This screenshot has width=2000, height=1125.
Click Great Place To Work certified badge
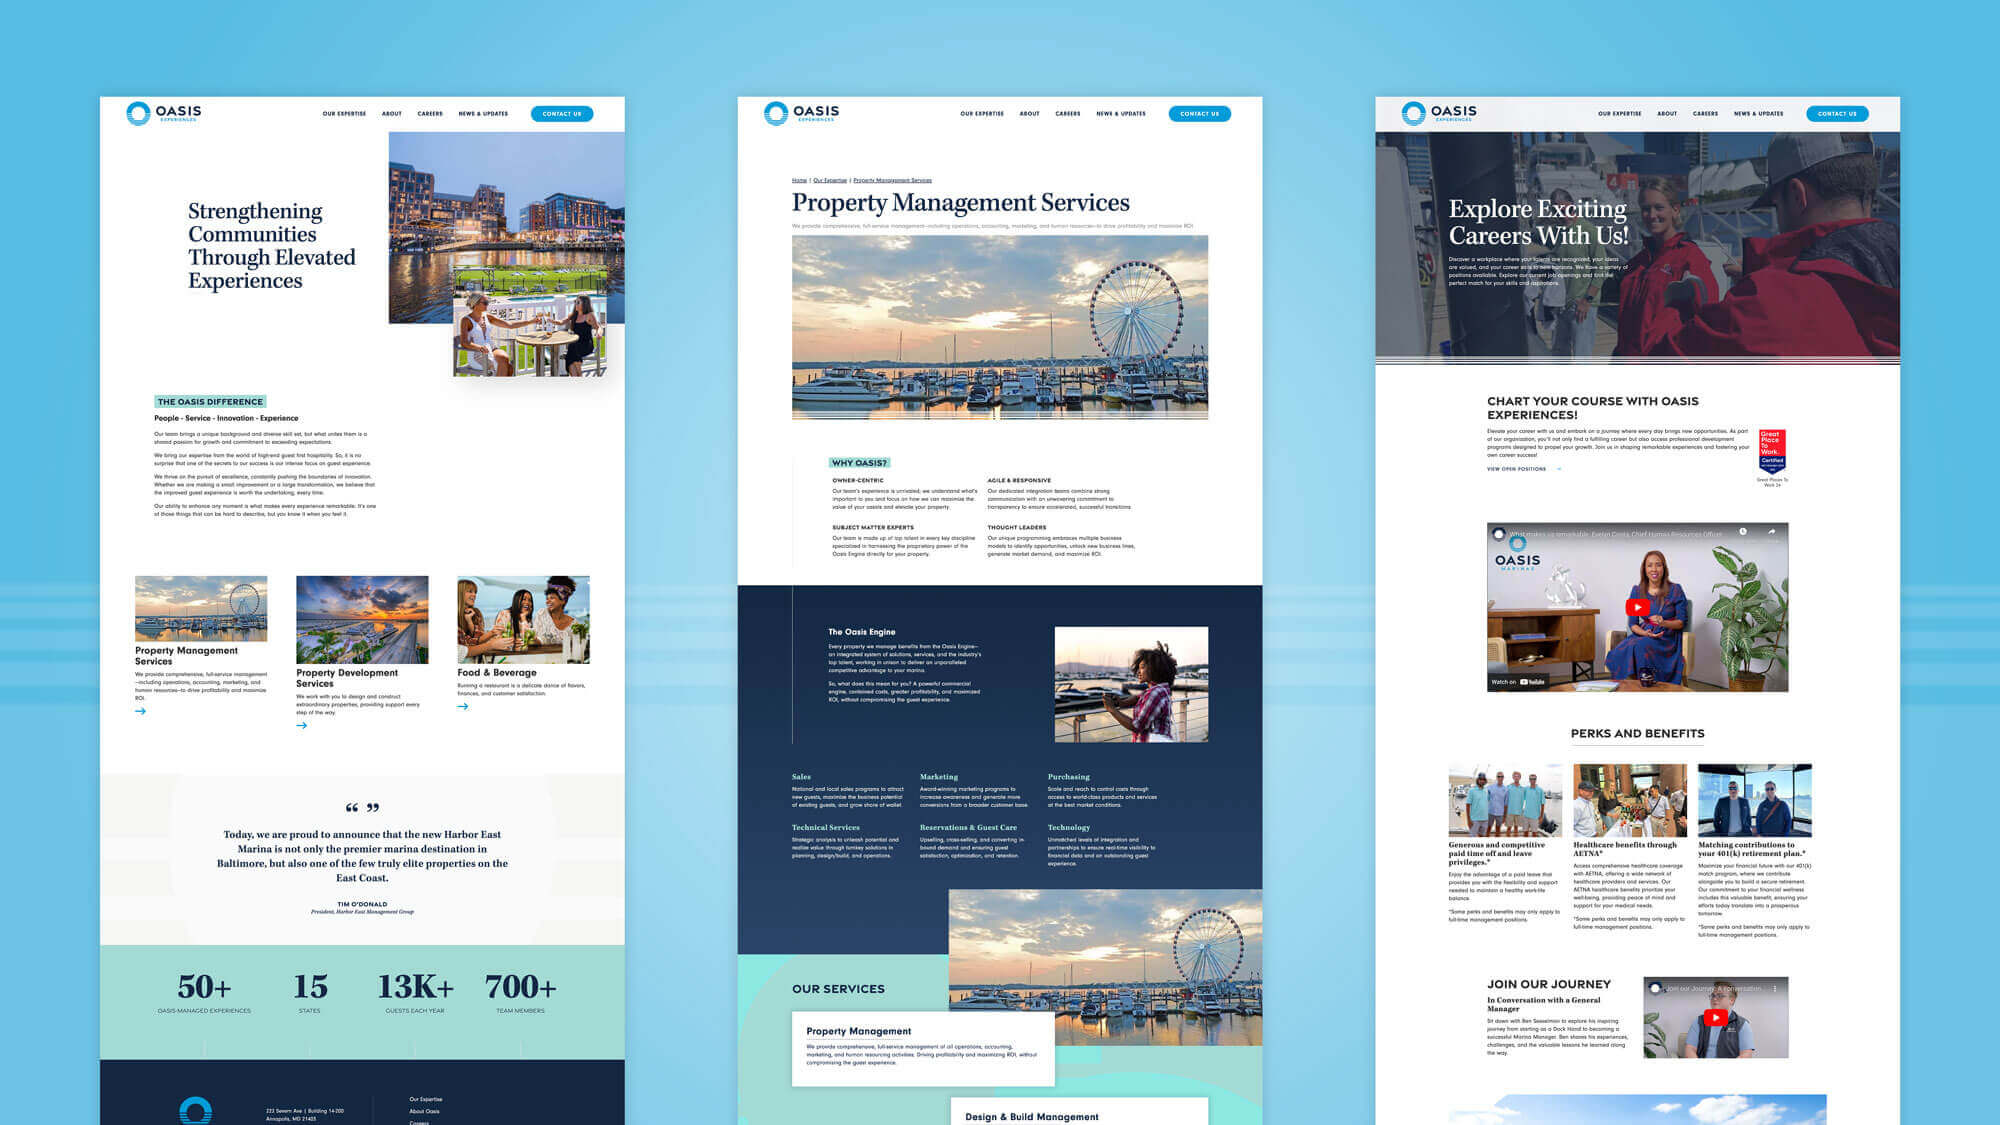[1771, 452]
